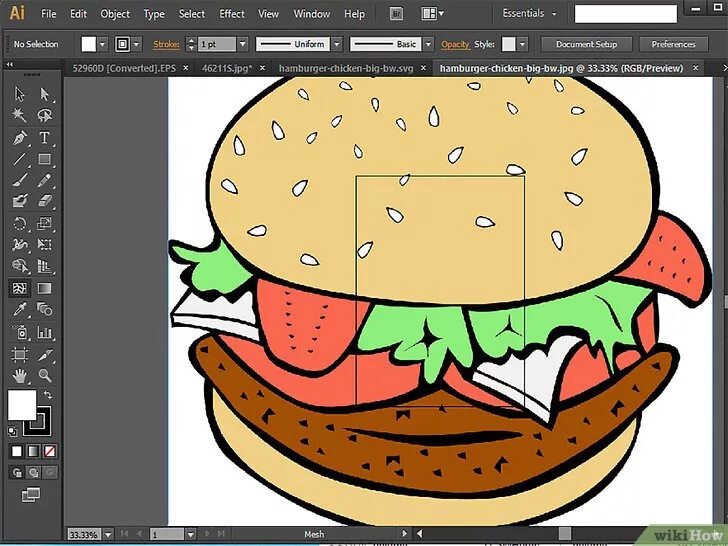Click the Preferences button
728x546 pixels.
[x=673, y=45]
